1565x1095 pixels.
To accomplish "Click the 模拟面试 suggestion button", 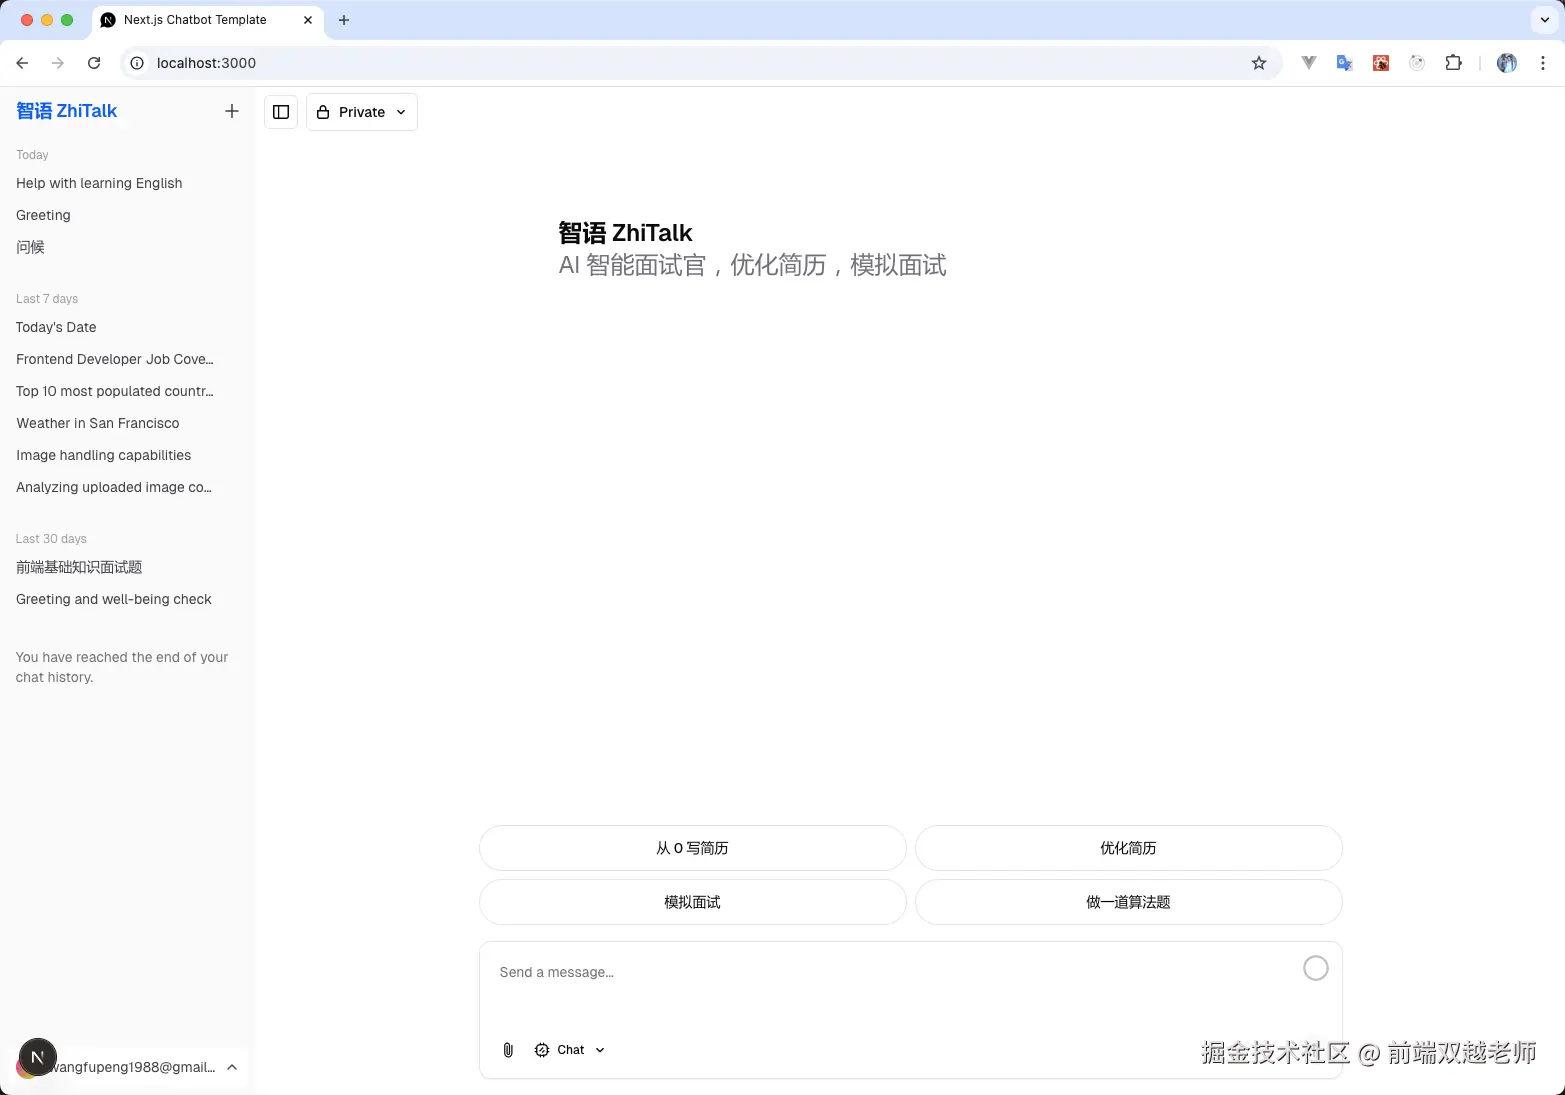I will click(691, 902).
